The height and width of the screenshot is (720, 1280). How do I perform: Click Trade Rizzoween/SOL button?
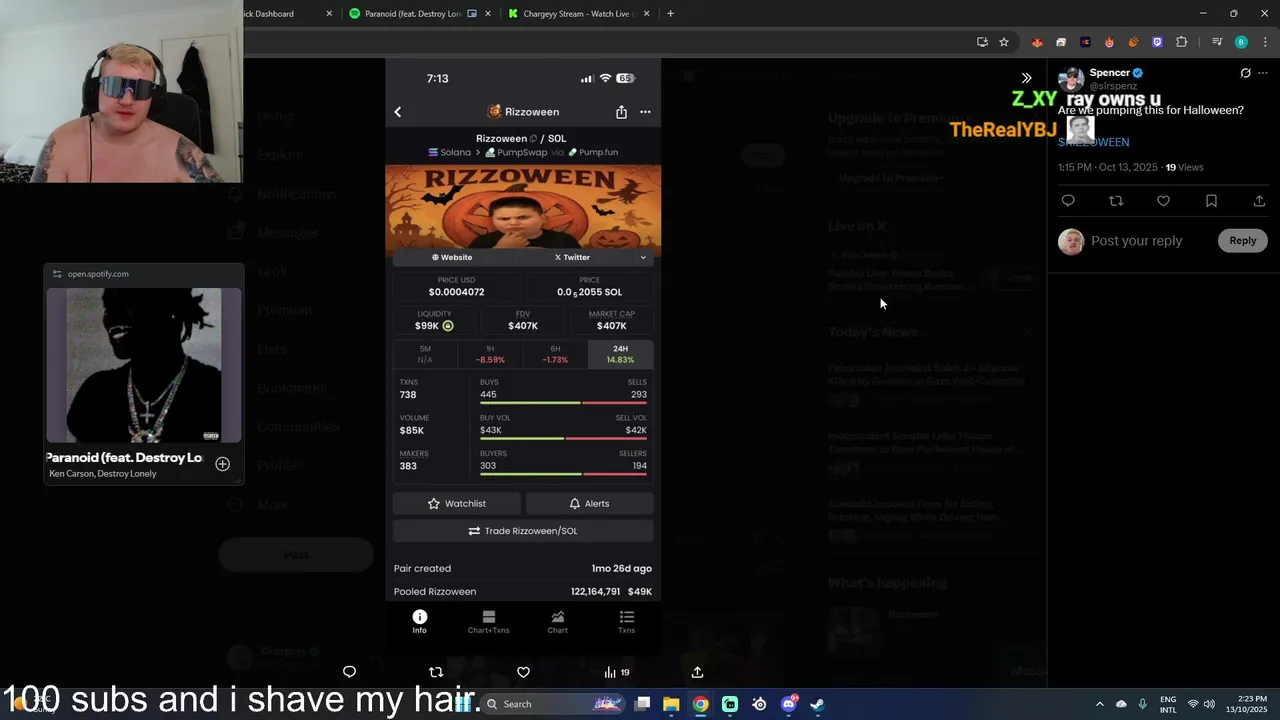(523, 531)
